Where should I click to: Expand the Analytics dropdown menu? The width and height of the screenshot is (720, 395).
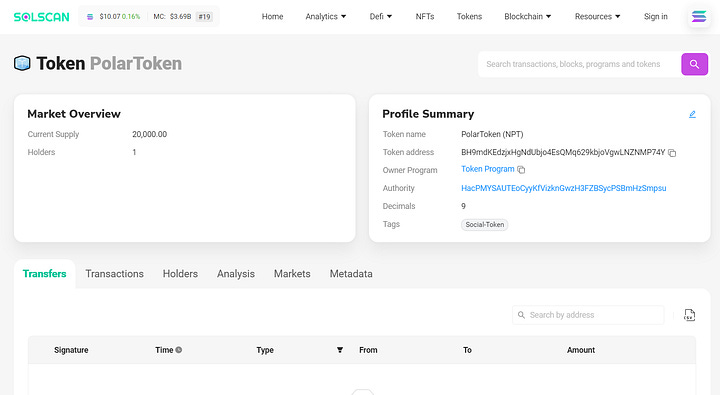coord(326,17)
